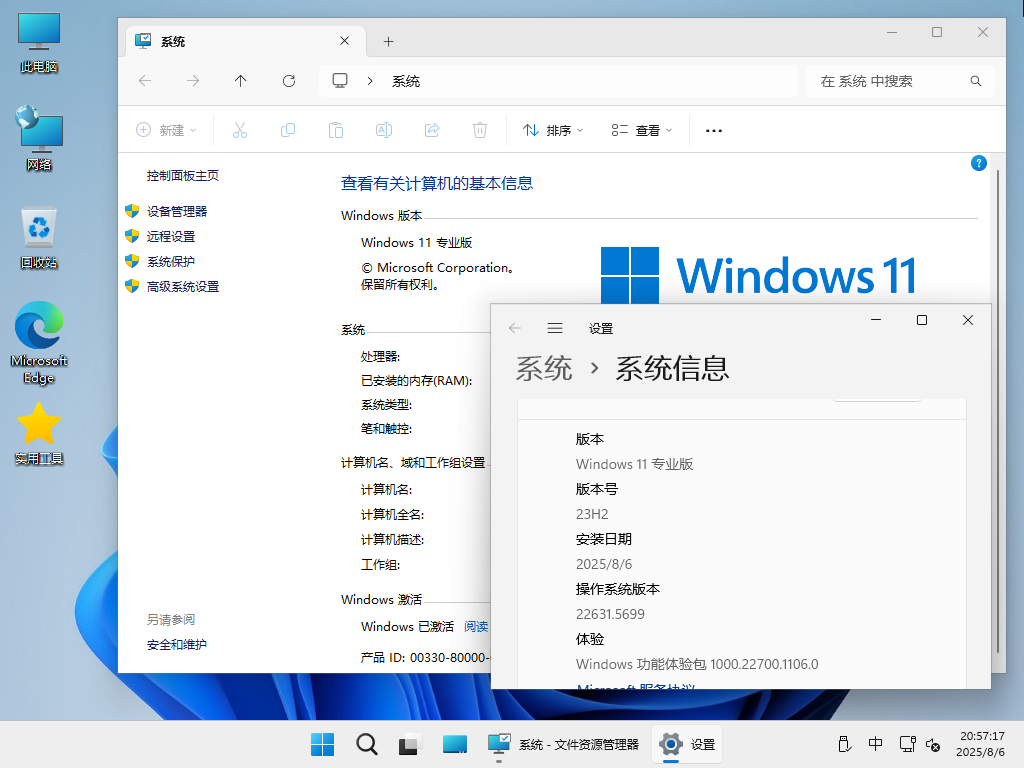Click the blue help question mark icon
1024x768 pixels.
(x=978, y=163)
